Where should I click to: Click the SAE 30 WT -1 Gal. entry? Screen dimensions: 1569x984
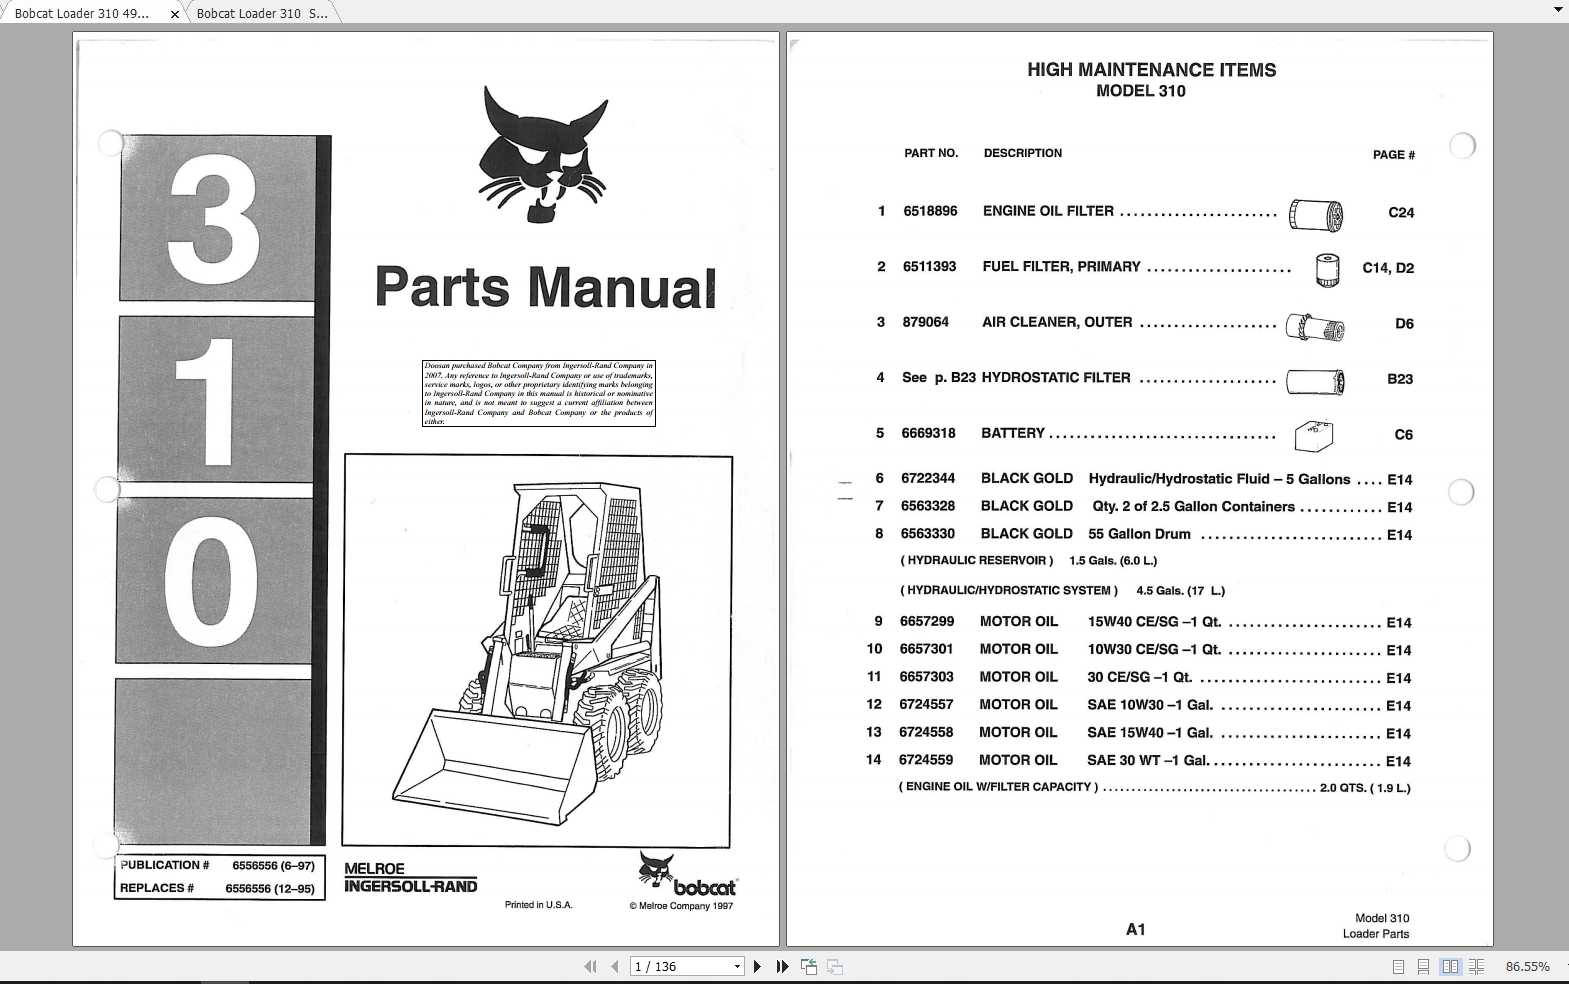[x=1148, y=760]
